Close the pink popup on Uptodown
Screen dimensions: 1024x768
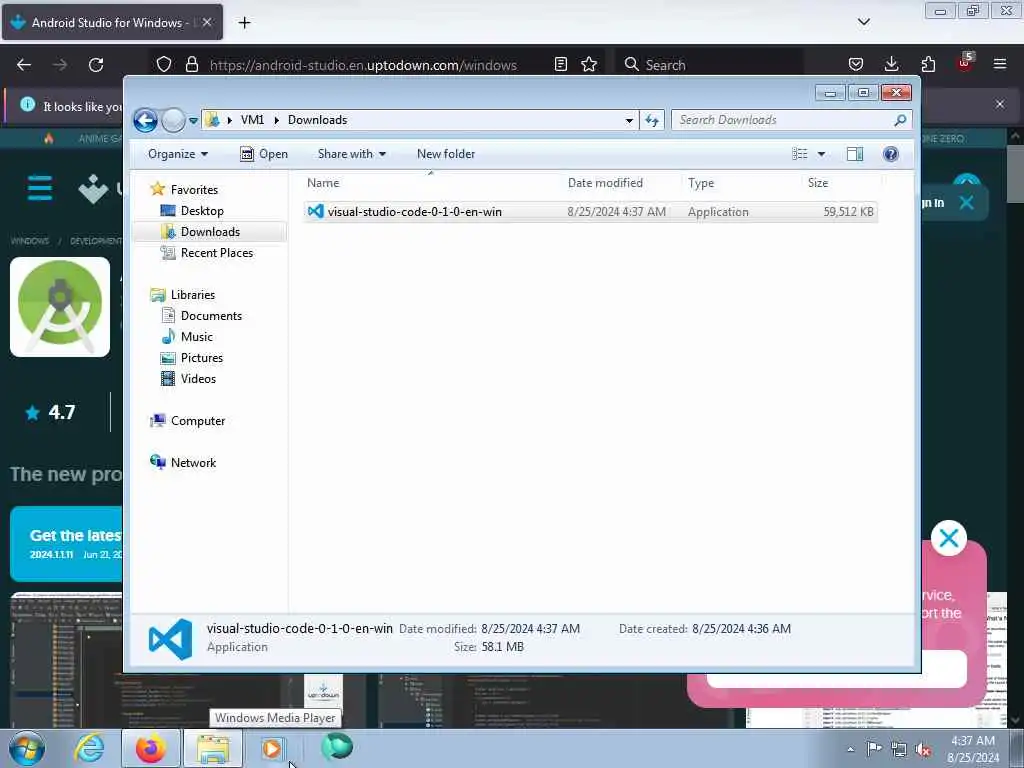coord(948,538)
